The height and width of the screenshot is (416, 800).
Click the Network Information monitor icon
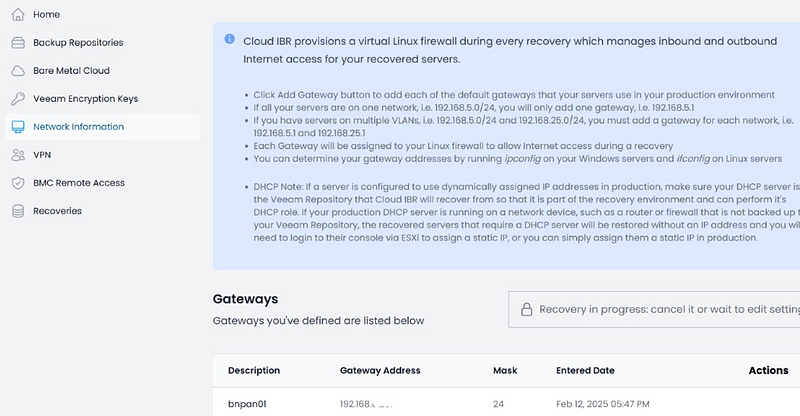[x=17, y=127]
